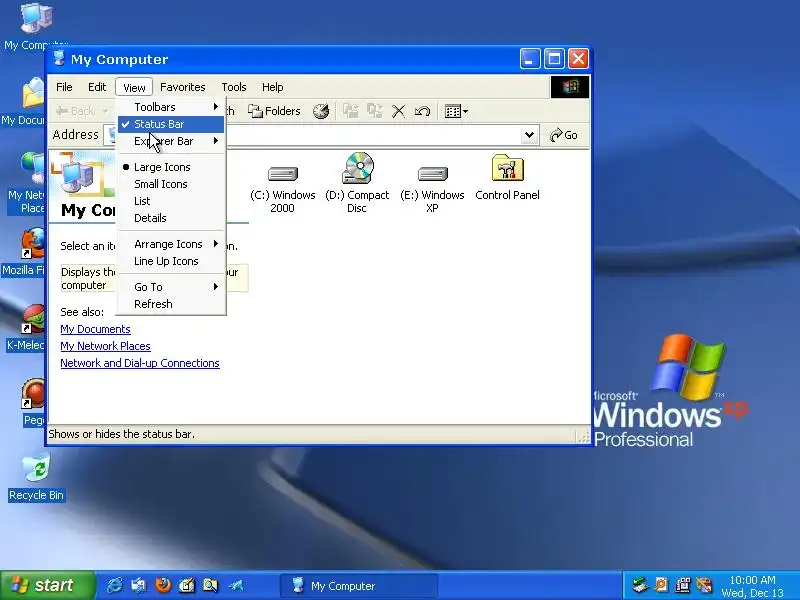Select the My Documents desktop icon
The image size is (800, 600).
(x=23, y=102)
